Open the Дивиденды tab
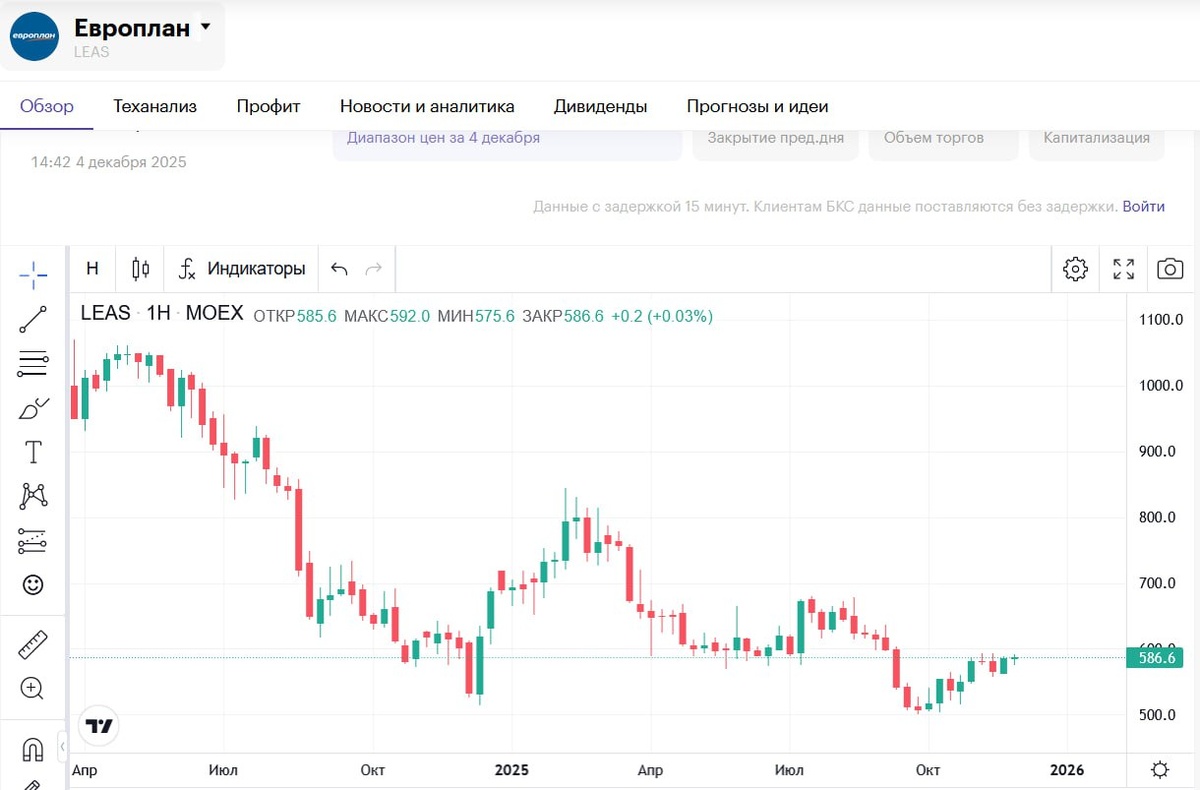1200x790 pixels. pyautogui.click(x=600, y=106)
